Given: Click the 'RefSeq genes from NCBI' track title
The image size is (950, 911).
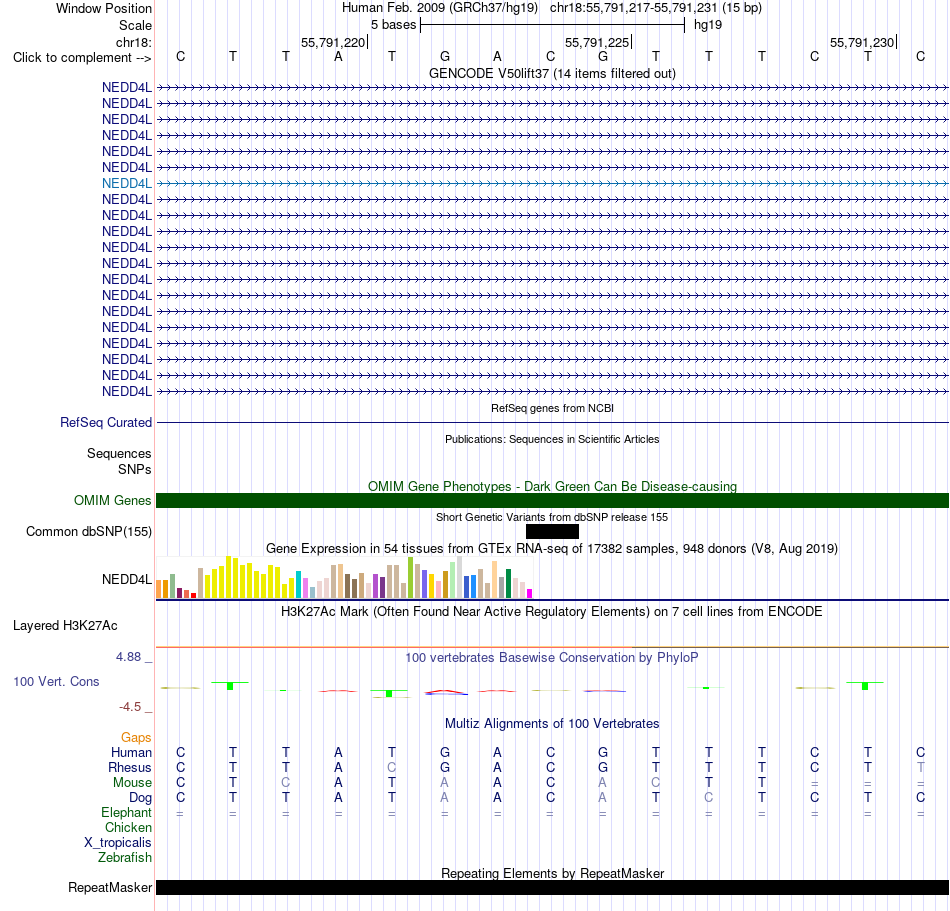Looking at the screenshot, I should pos(552,408).
